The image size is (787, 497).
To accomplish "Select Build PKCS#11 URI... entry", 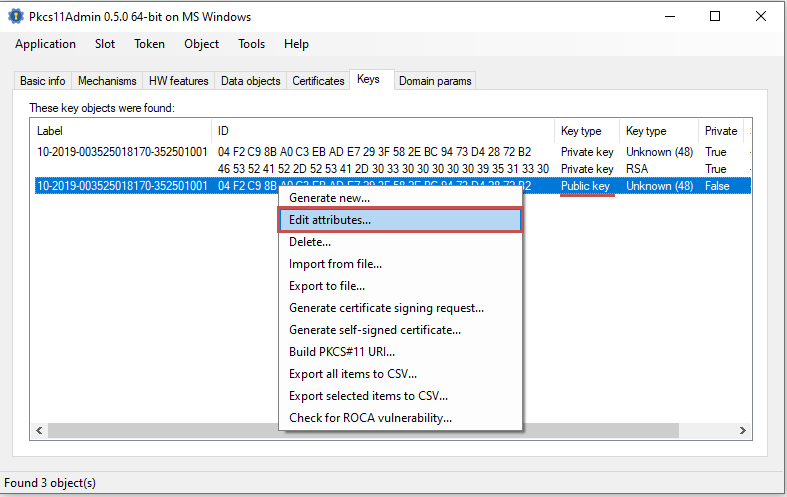I will 400,352.
